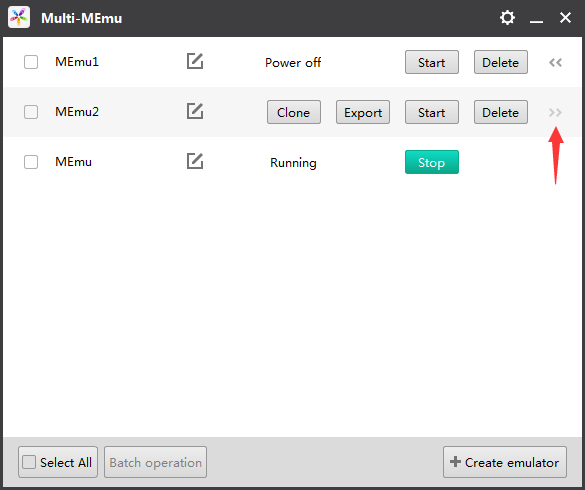Edit the MEmu2 instance name

195,111
